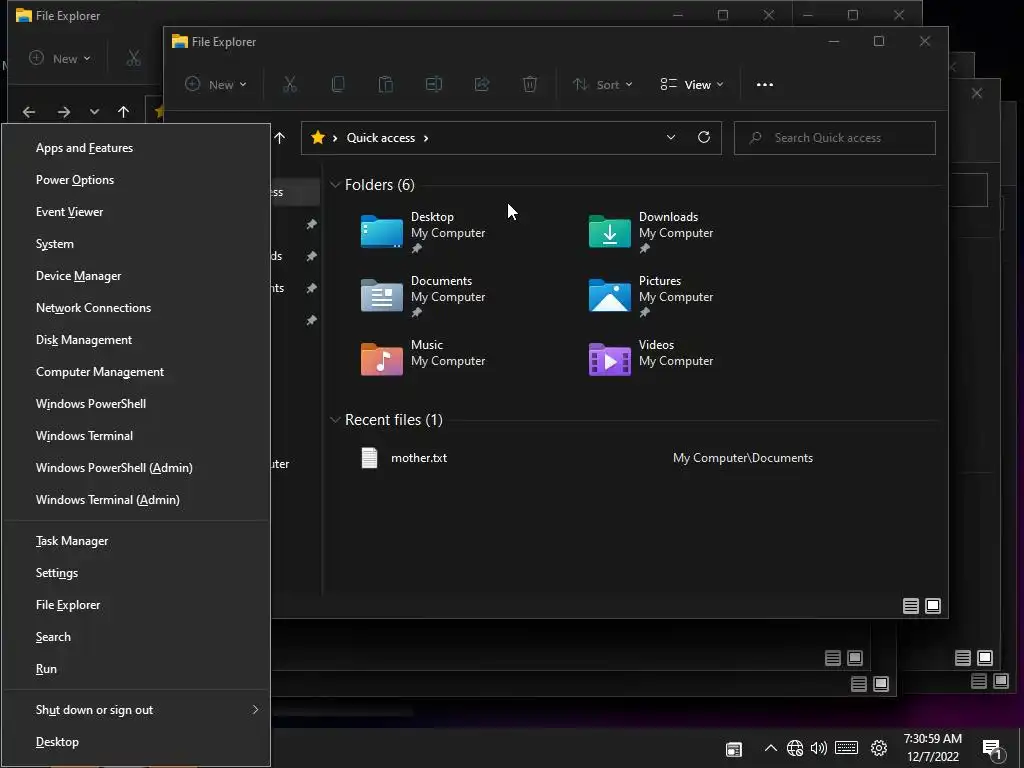Viewport: 1024px width, 768px height.
Task: Select Settings in the Win+X menu
Action: coord(136,573)
